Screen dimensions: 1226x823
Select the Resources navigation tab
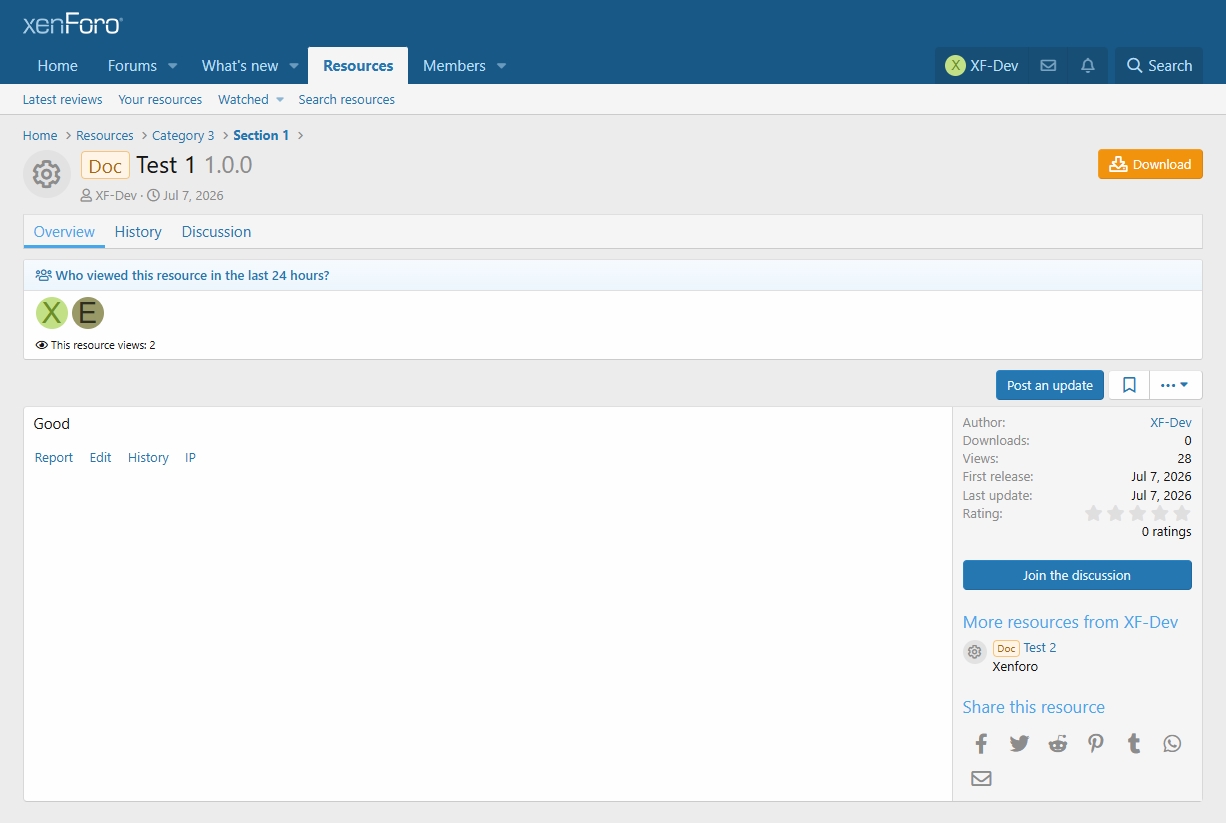(x=358, y=65)
